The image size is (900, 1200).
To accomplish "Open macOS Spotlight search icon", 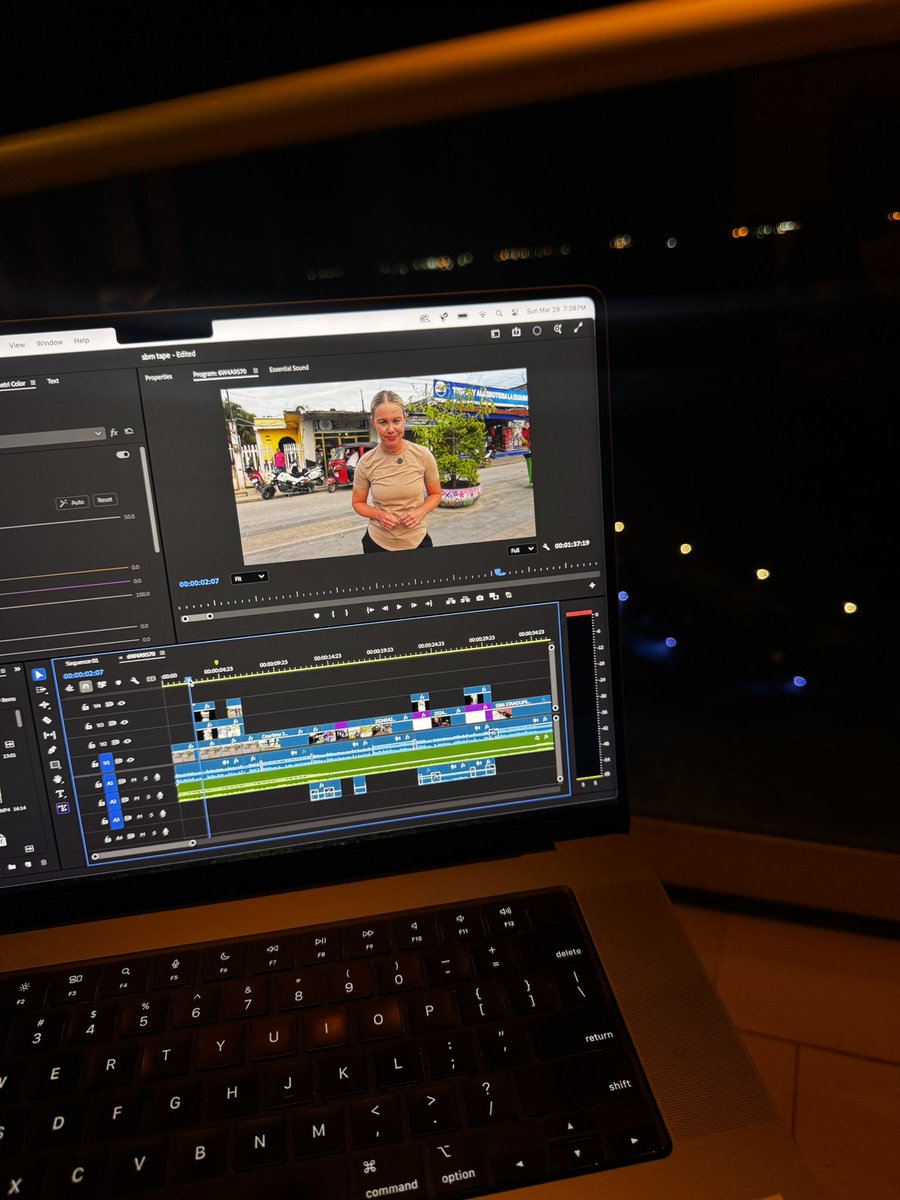I will click(x=499, y=313).
